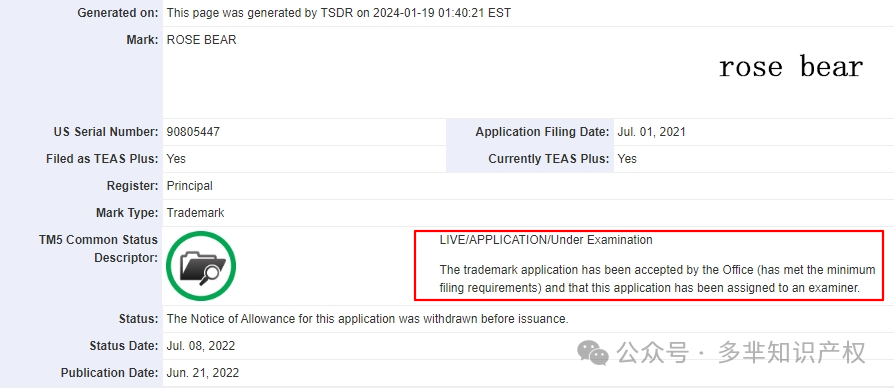
Task: Click the ROSE BEAR mark text
Action: coord(201,40)
